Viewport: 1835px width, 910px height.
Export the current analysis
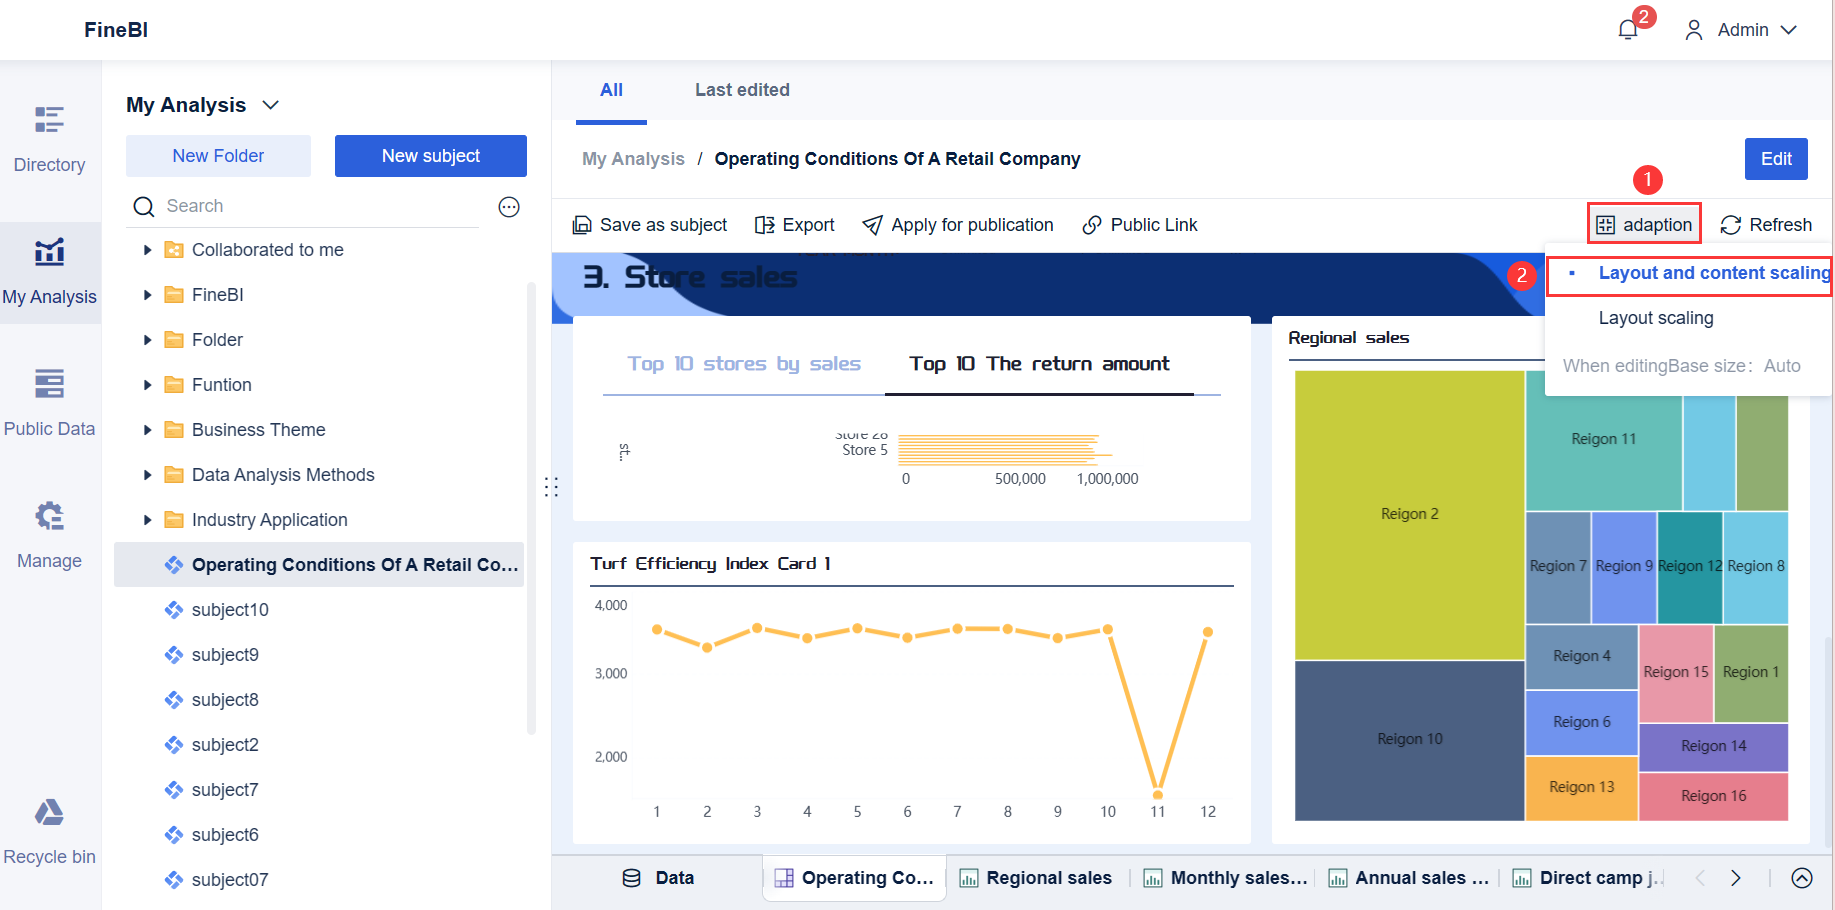pos(795,224)
